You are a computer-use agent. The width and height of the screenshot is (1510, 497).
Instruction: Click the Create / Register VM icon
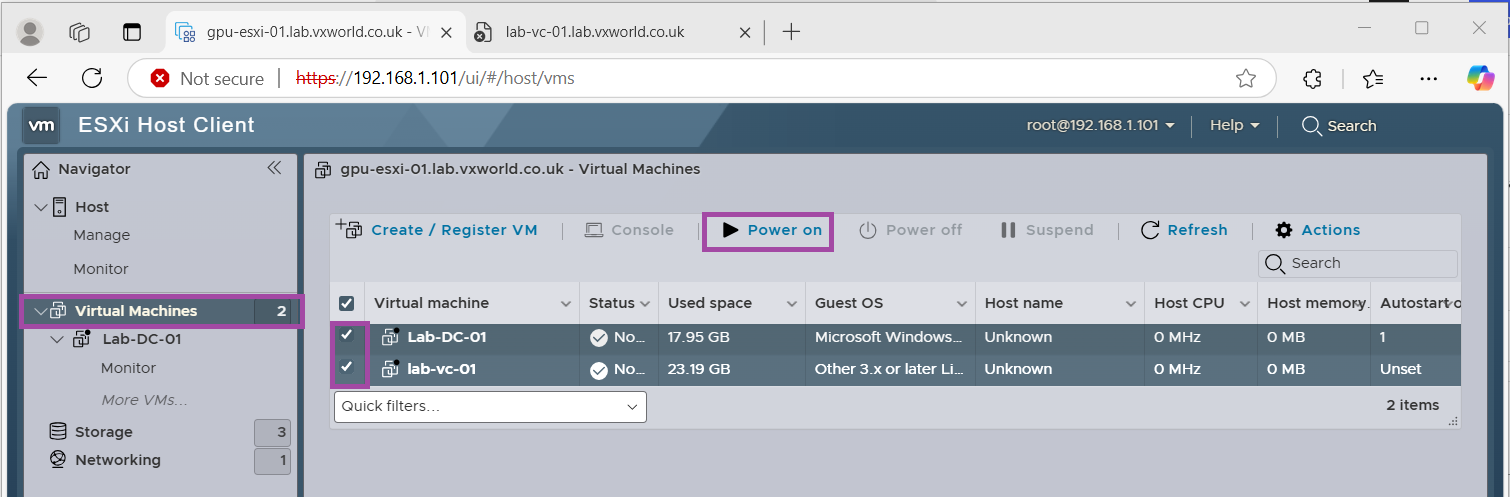[349, 229]
